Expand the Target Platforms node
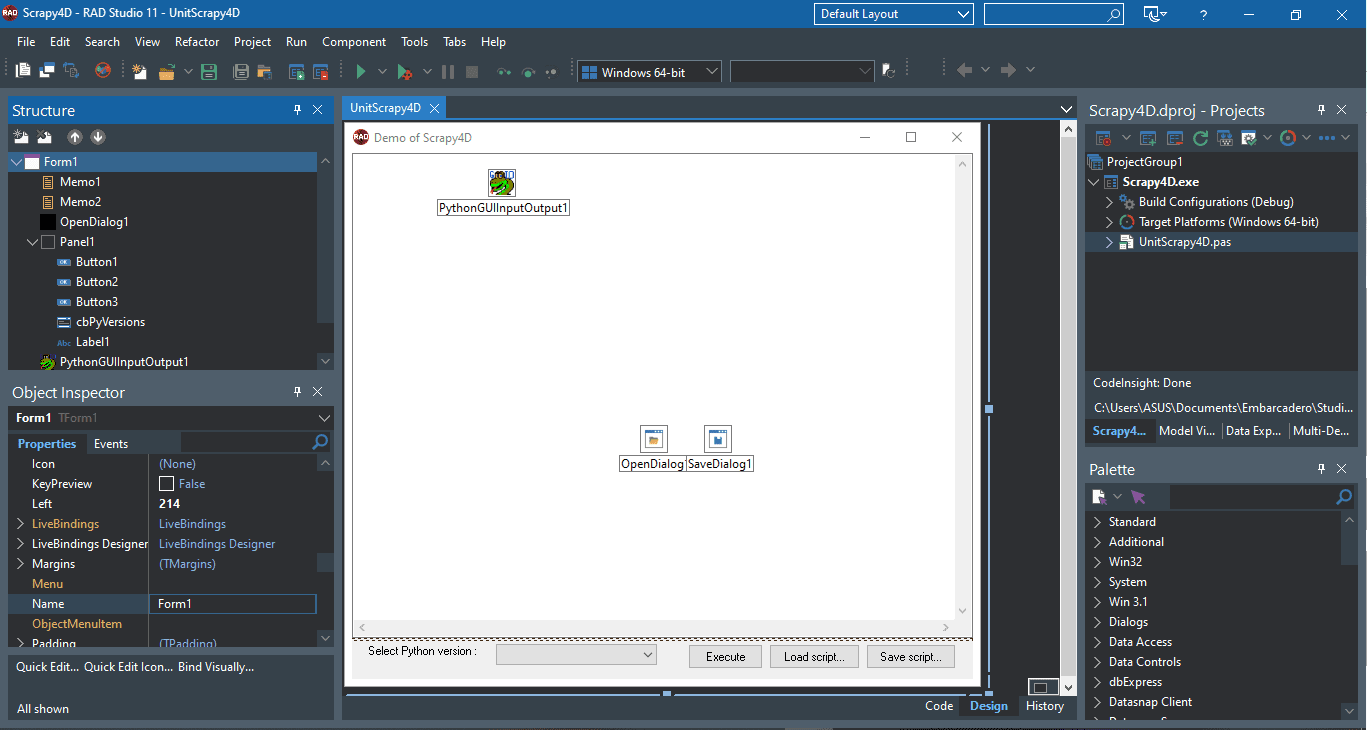This screenshot has width=1367, height=730. pyautogui.click(x=1109, y=222)
